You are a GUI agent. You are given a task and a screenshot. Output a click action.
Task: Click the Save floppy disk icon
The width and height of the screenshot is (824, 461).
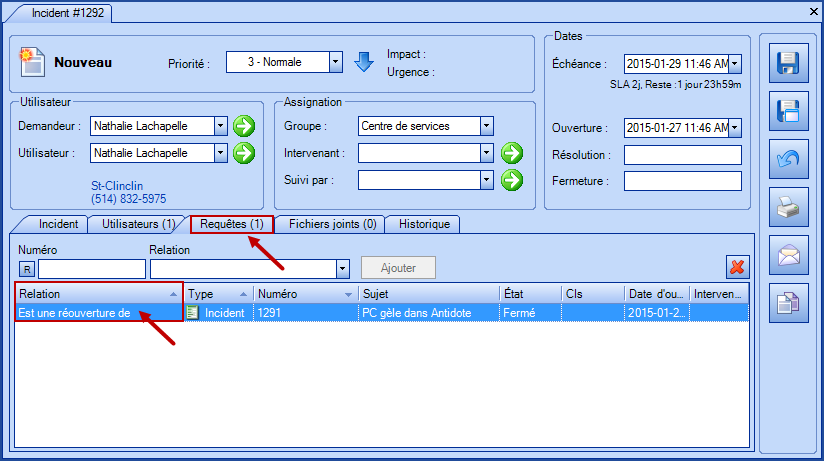pos(788,65)
